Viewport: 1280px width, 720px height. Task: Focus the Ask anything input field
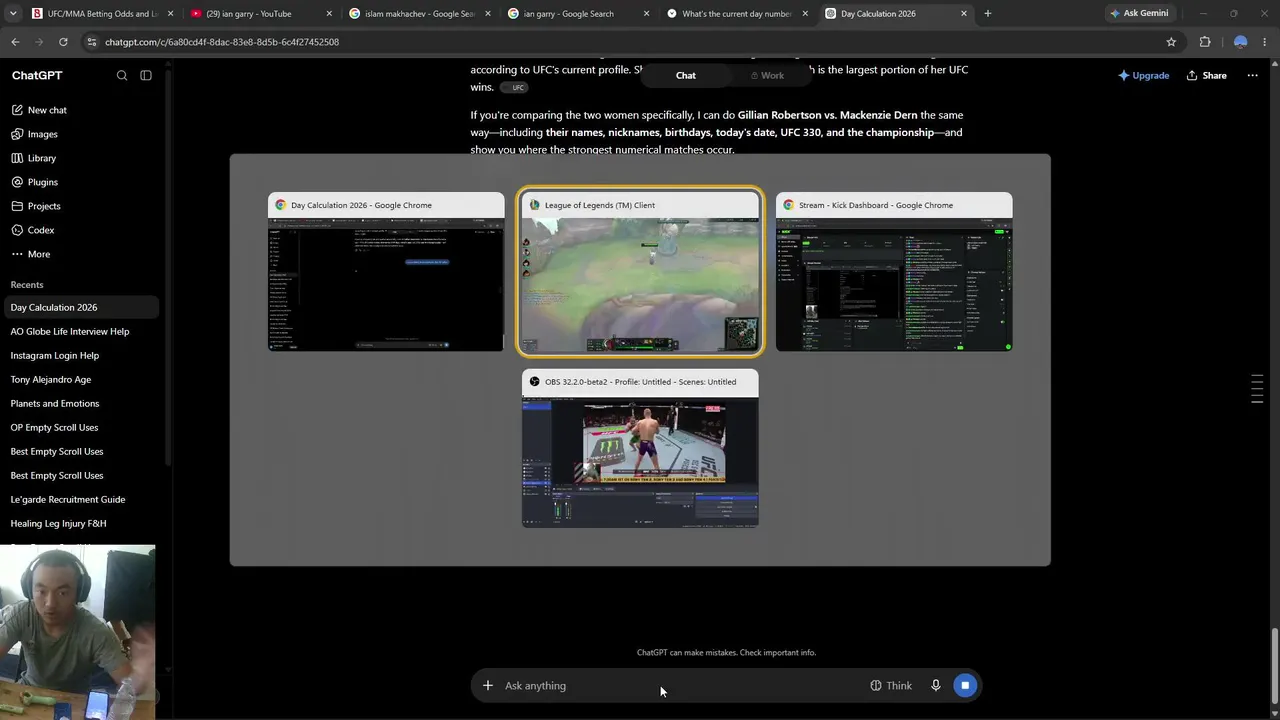(x=682, y=686)
